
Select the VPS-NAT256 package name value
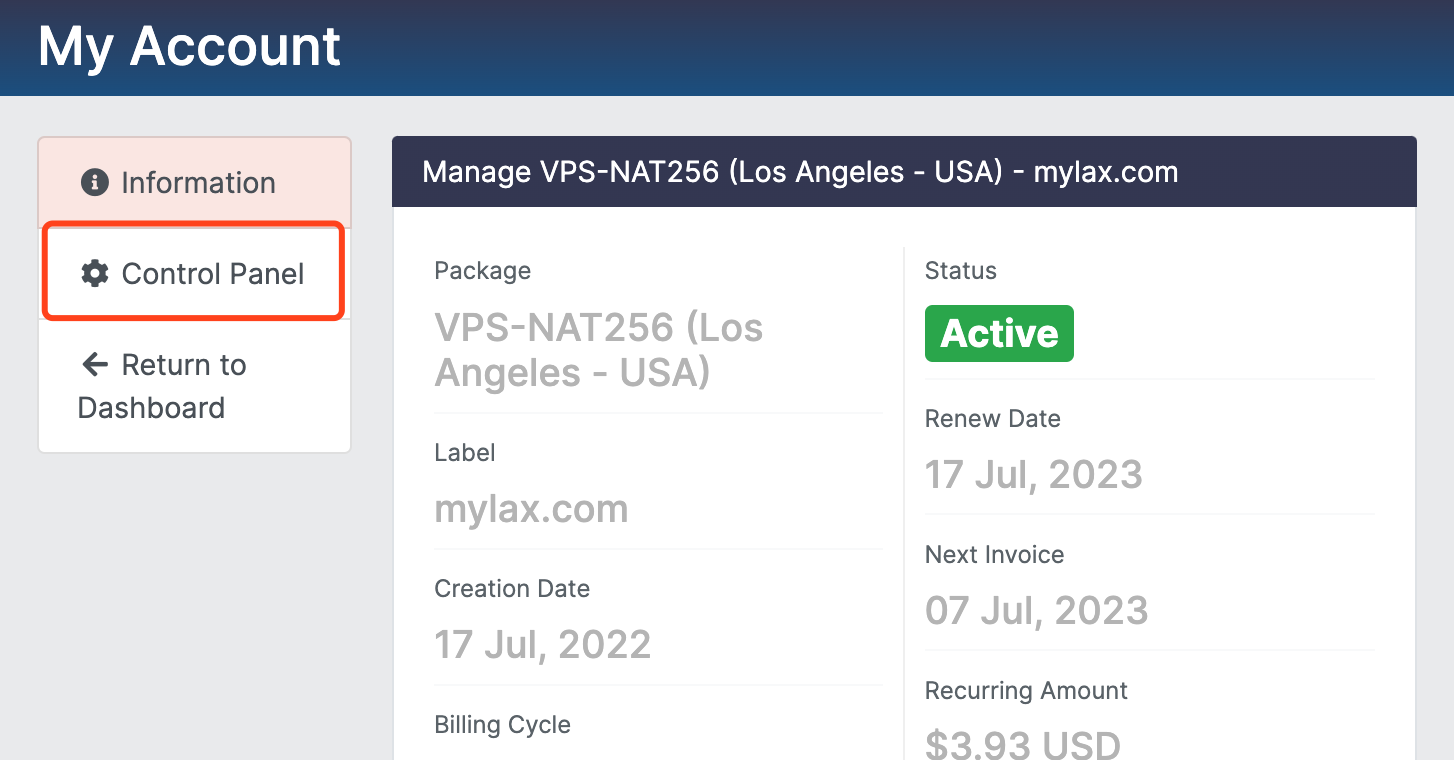598,350
